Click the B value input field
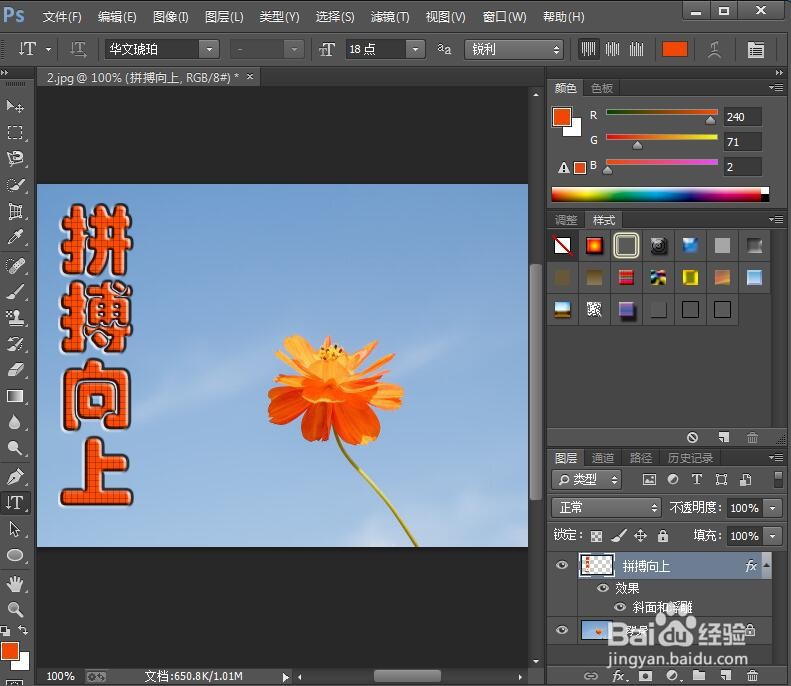The image size is (791, 686). (x=742, y=167)
